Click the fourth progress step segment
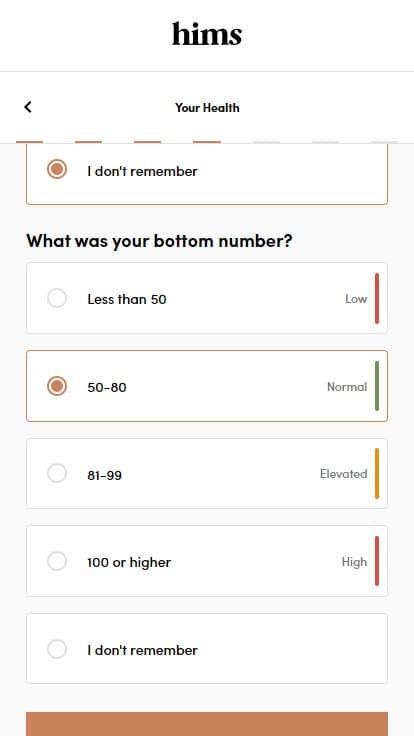Viewport: 414px width, 736px height. click(x=207, y=142)
